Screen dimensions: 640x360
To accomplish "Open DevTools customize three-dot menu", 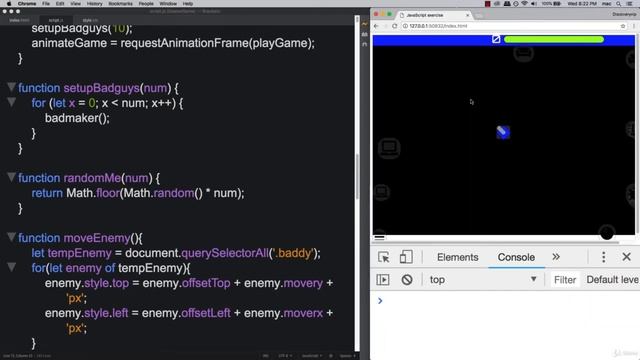I will click(604, 257).
